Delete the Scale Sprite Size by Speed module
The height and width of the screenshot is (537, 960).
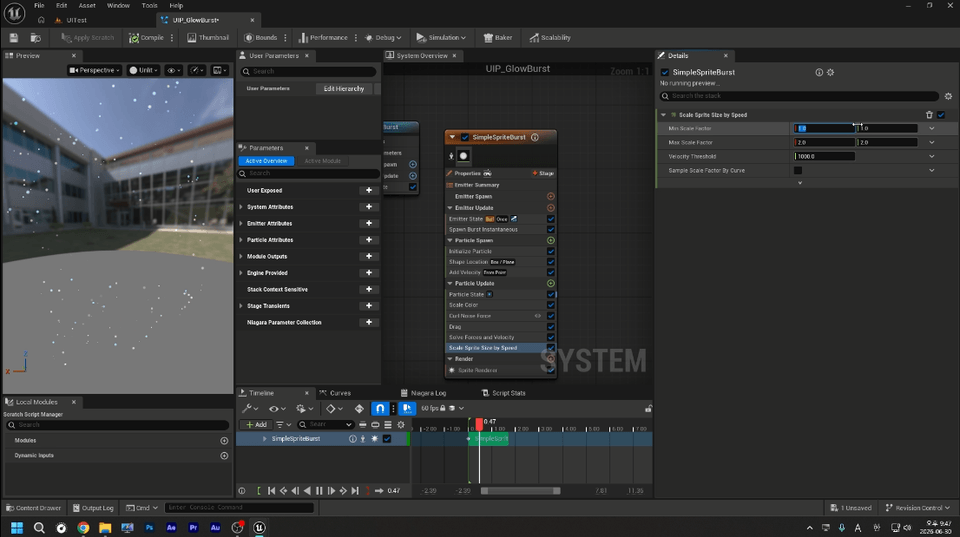point(929,115)
